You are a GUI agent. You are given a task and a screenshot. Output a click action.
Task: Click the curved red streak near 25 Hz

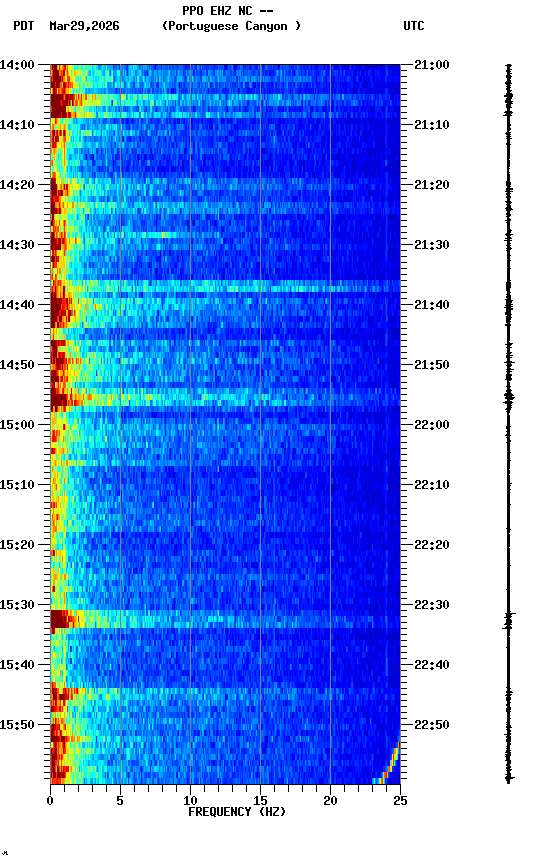click(389, 765)
